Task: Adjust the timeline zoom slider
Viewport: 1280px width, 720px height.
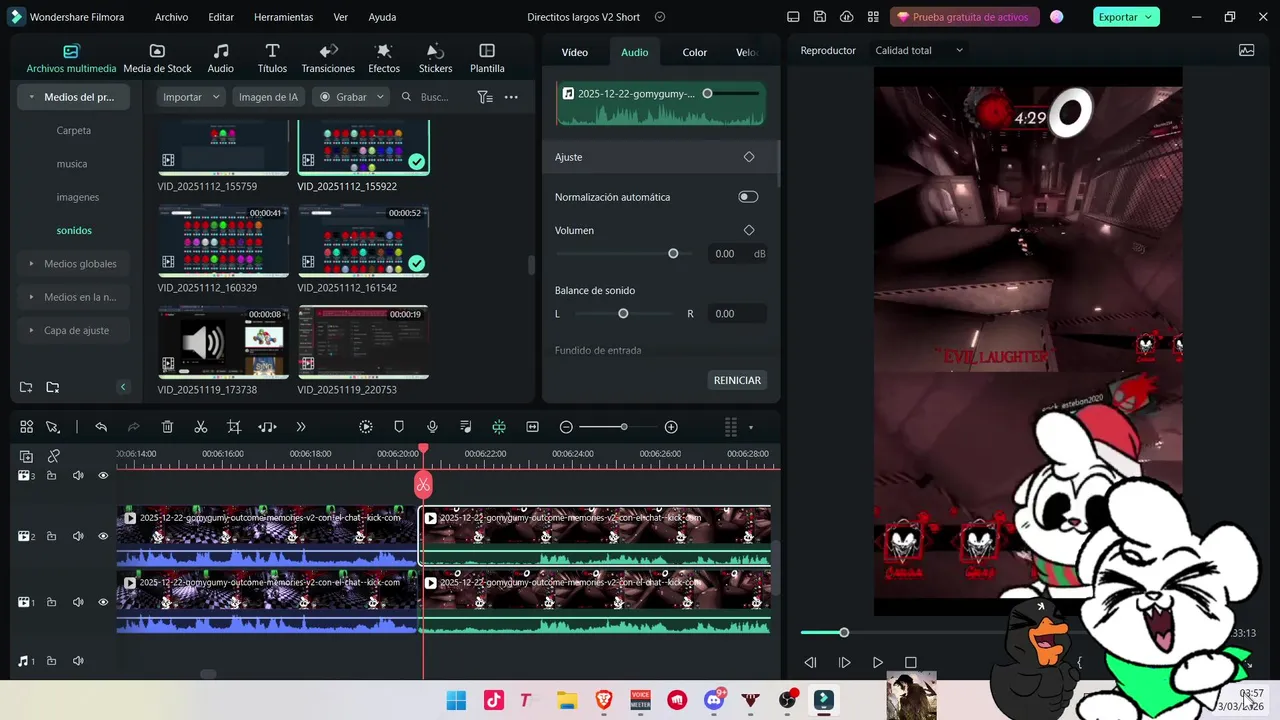Action: click(x=624, y=427)
